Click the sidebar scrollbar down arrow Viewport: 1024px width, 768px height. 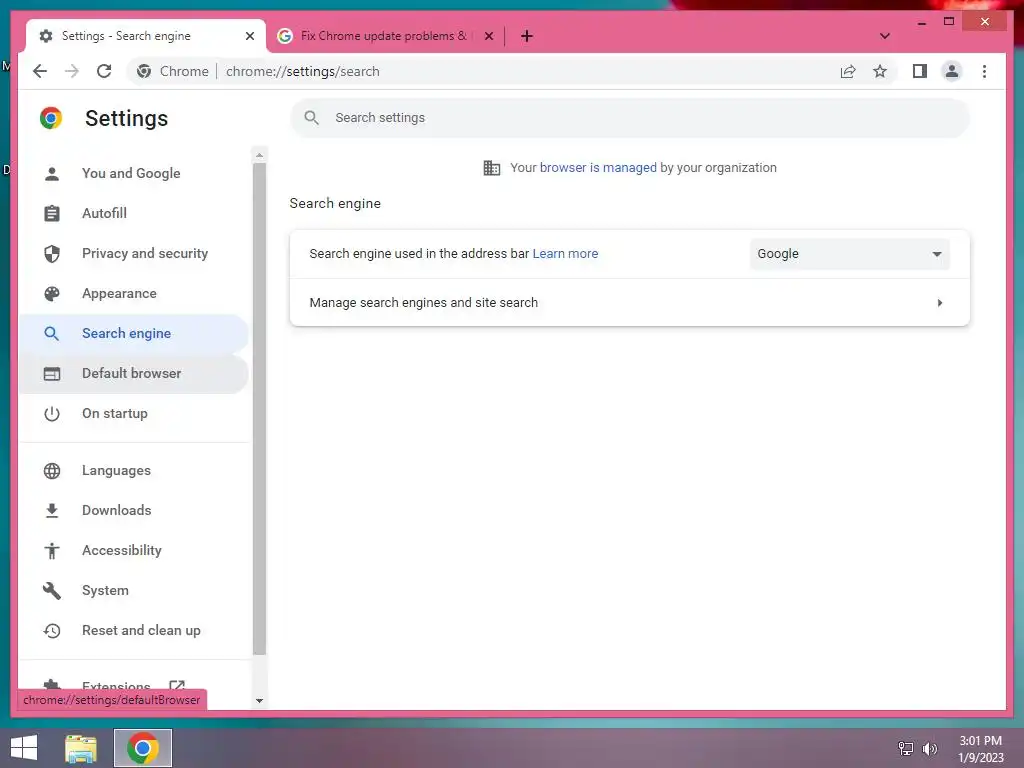tap(259, 701)
